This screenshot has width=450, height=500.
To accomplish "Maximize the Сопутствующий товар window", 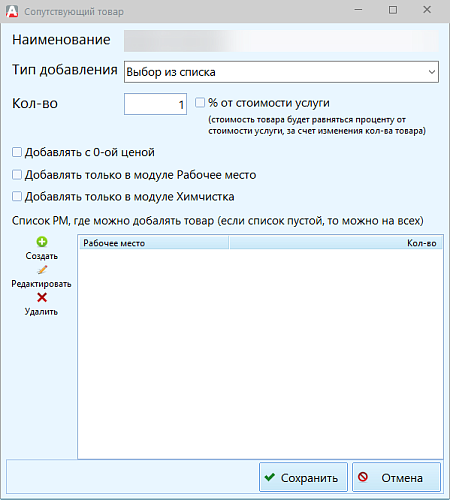I will point(393,10).
